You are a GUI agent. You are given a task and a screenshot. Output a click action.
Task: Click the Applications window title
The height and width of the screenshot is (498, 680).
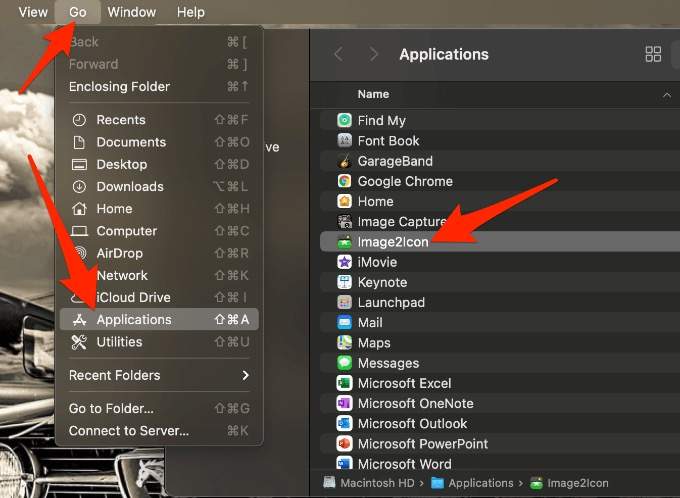coord(444,54)
